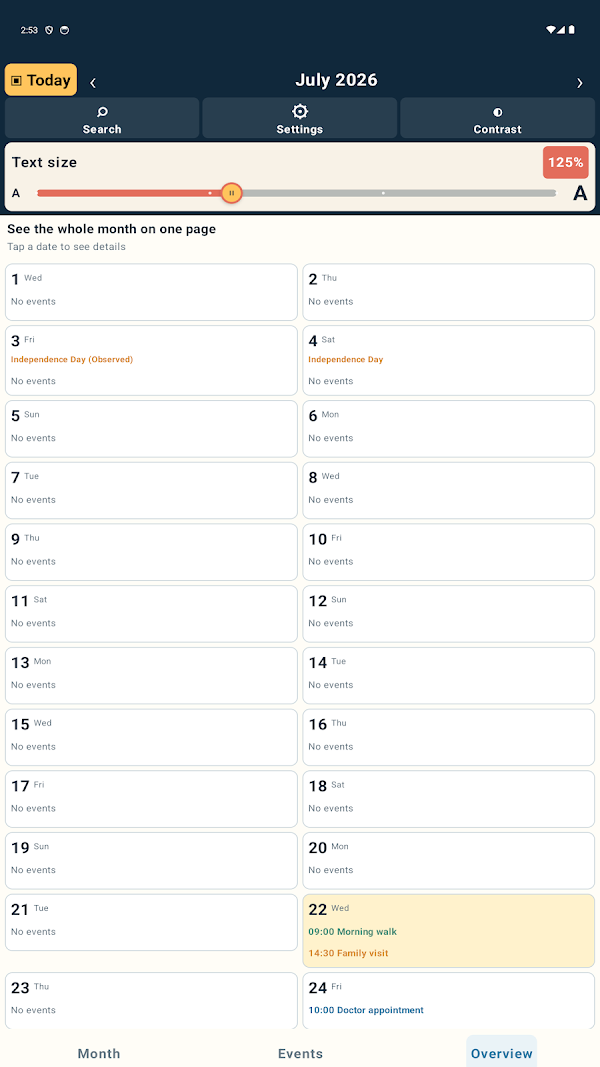Switch to the Events tab
600x1067 pixels.
coord(300,1053)
